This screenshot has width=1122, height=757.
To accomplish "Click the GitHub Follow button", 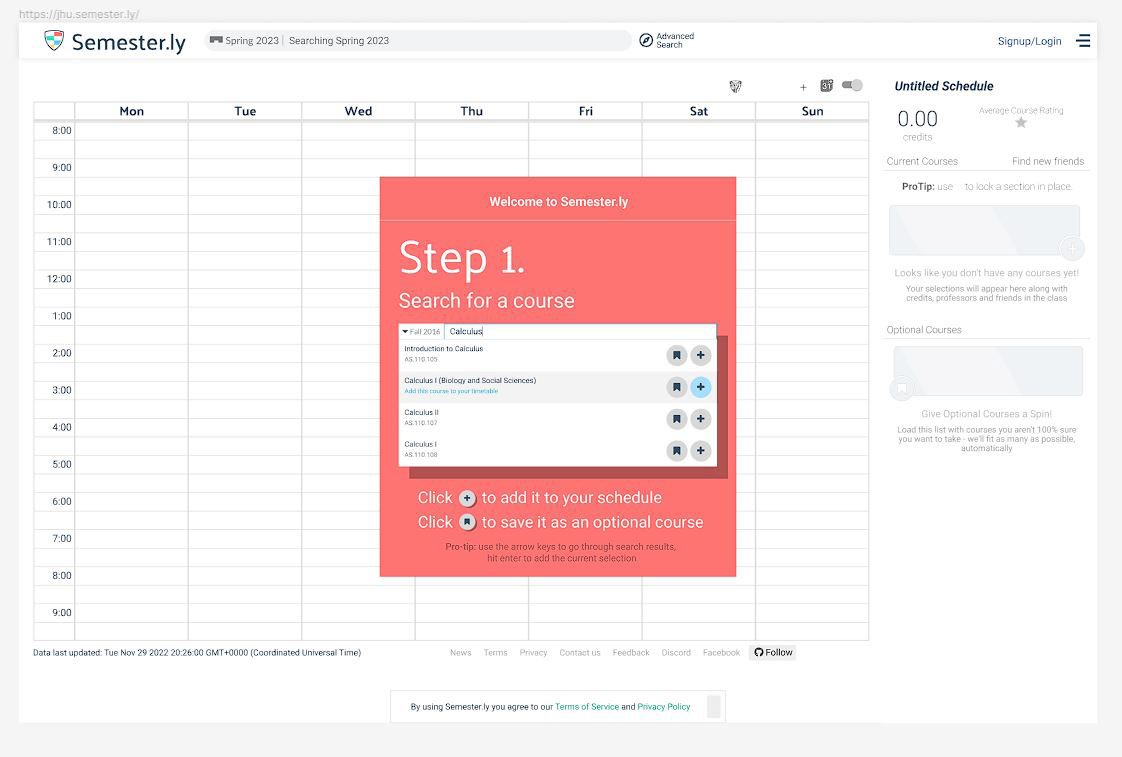I will tap(773, 653).
